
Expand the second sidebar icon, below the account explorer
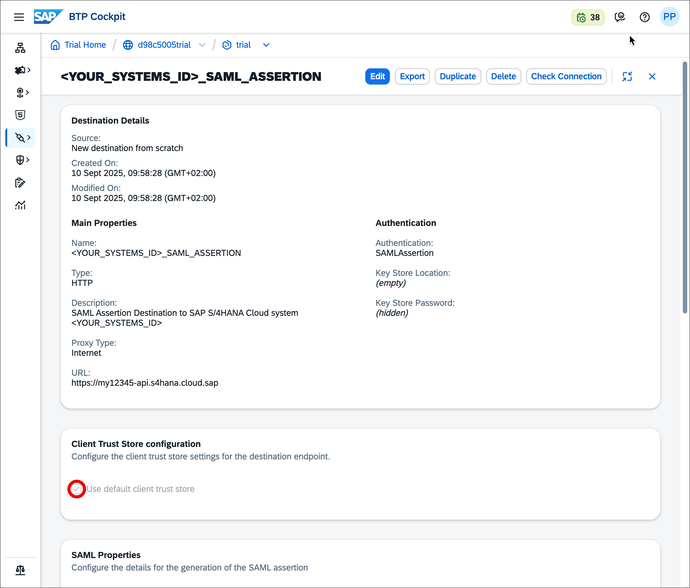coord(22,70)
